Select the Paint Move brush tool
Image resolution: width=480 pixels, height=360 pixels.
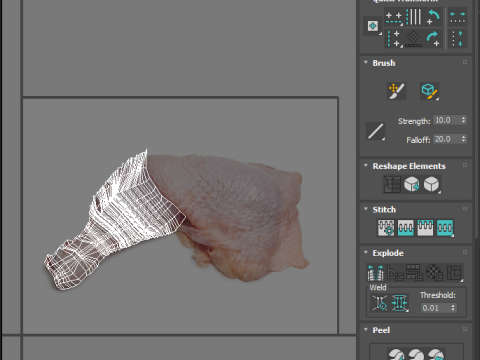396,91
